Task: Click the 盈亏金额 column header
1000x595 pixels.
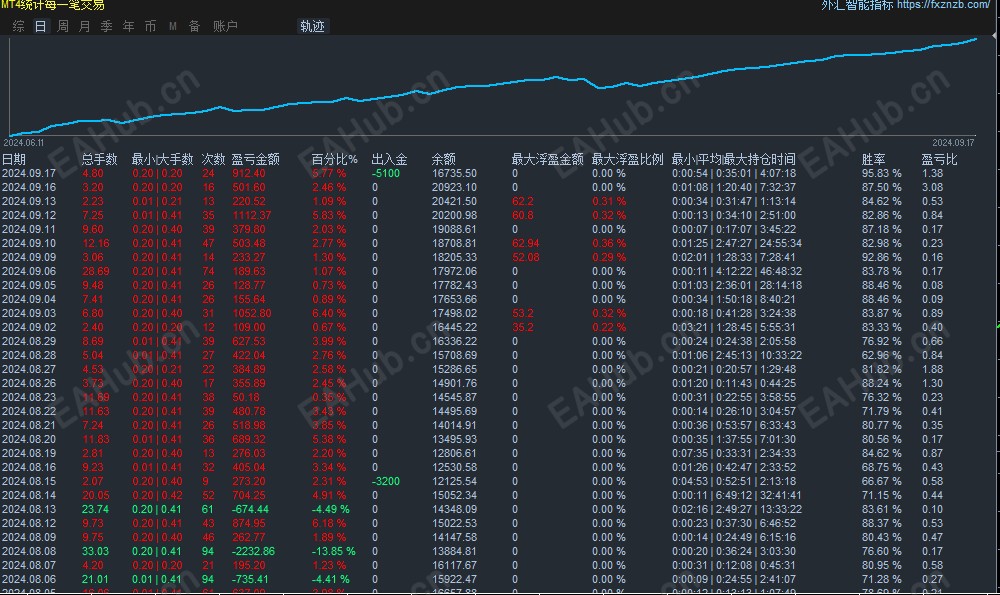Action: 255,159
